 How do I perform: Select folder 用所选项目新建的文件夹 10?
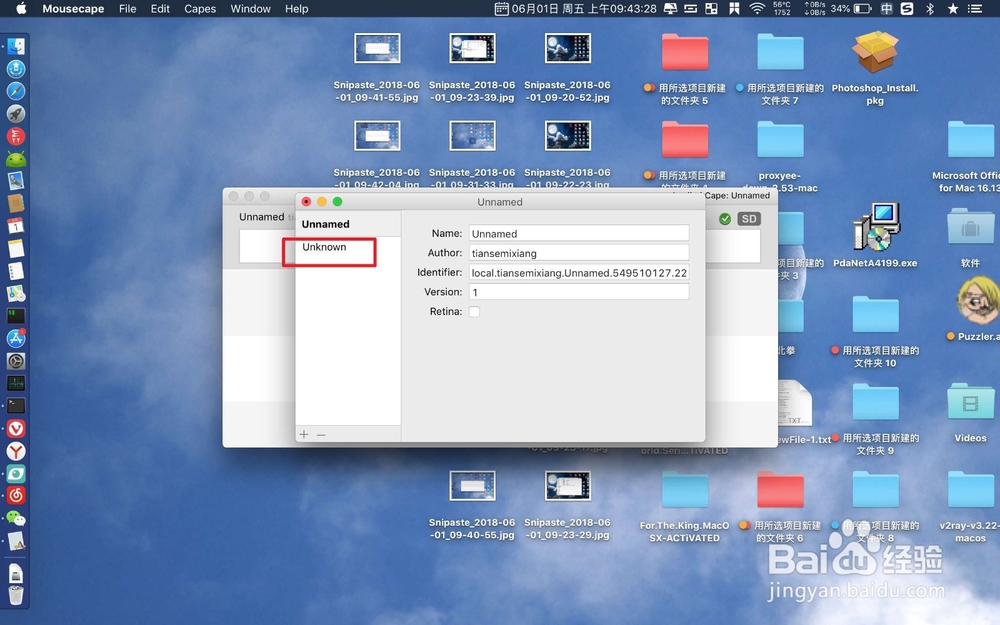(x=875, y=314)
